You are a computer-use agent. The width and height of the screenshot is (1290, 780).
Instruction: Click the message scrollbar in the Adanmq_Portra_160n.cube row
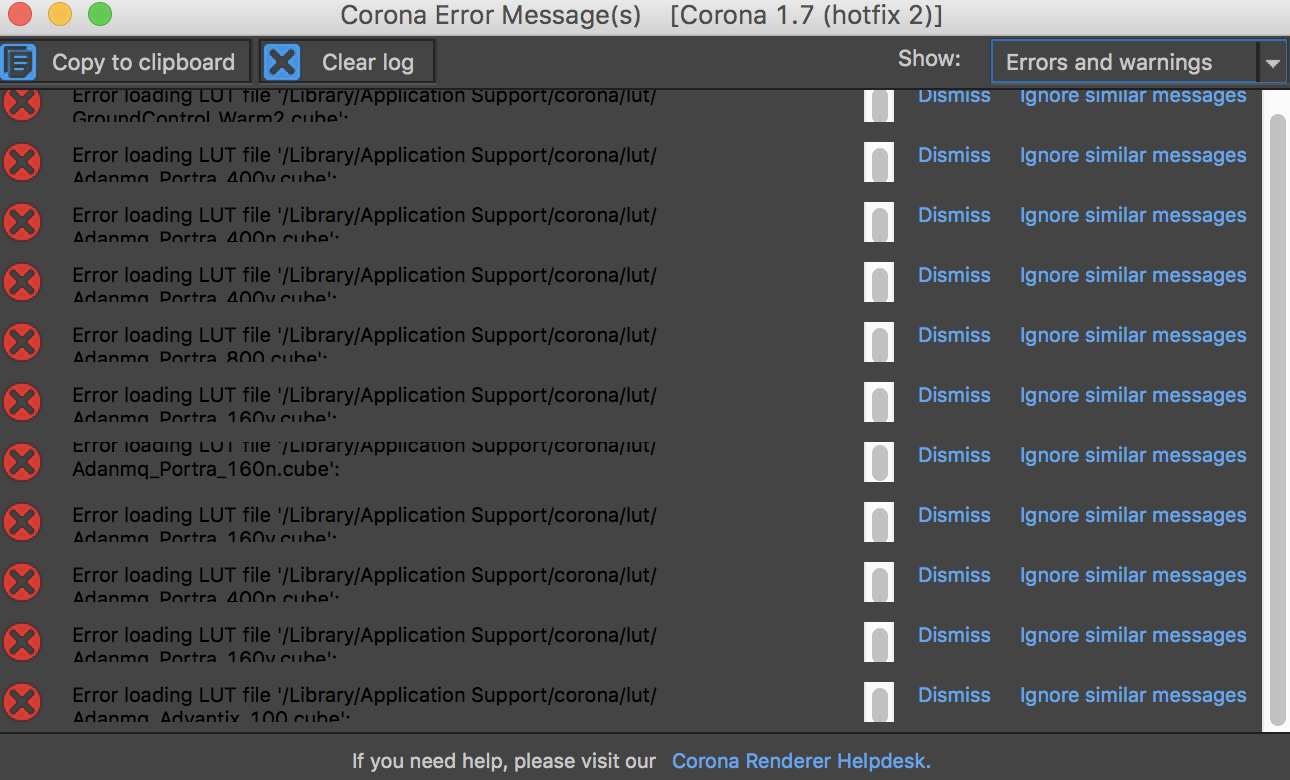(x=879, y=462)
